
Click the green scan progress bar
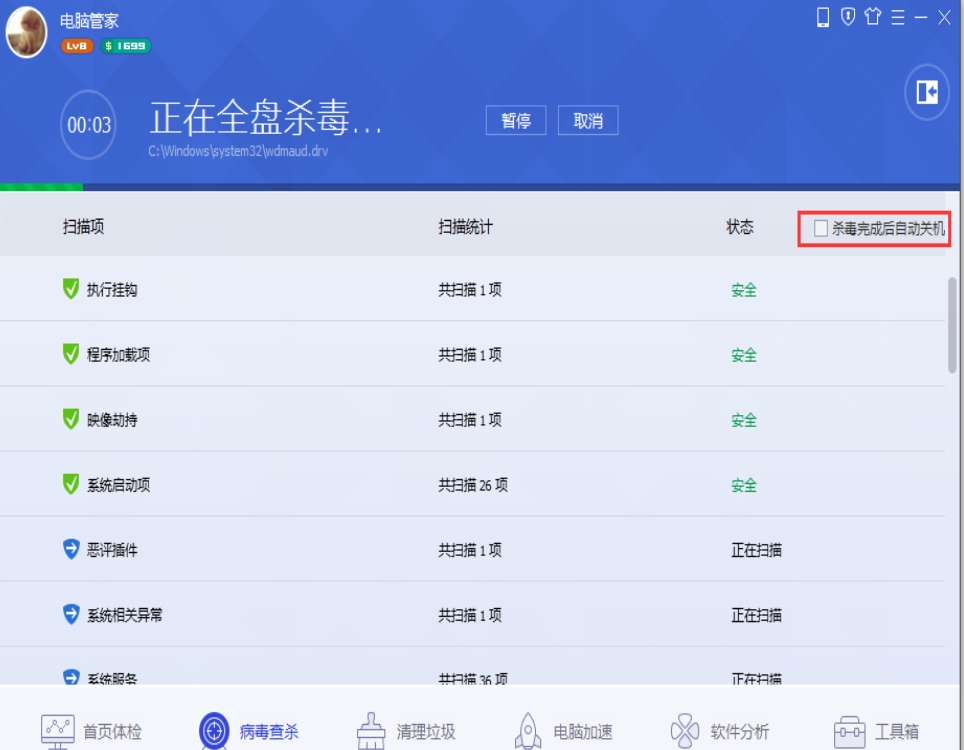click(x=40, y=186)
